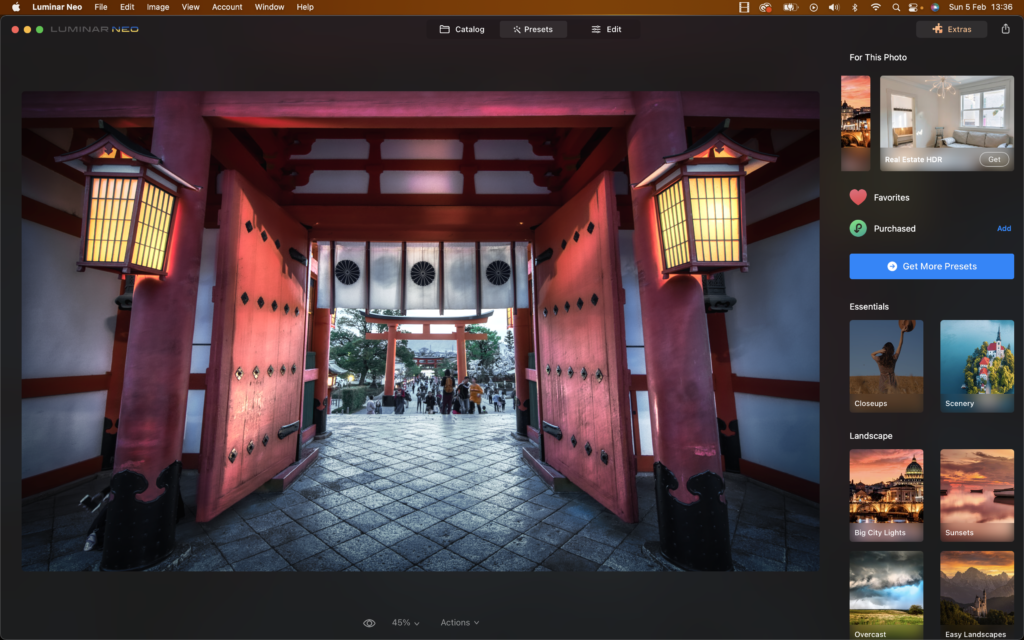Click the partially visible sunset preset thumbnail
Screen dimensions: 1024x640
pyautogui.click(x=856, y=123)
